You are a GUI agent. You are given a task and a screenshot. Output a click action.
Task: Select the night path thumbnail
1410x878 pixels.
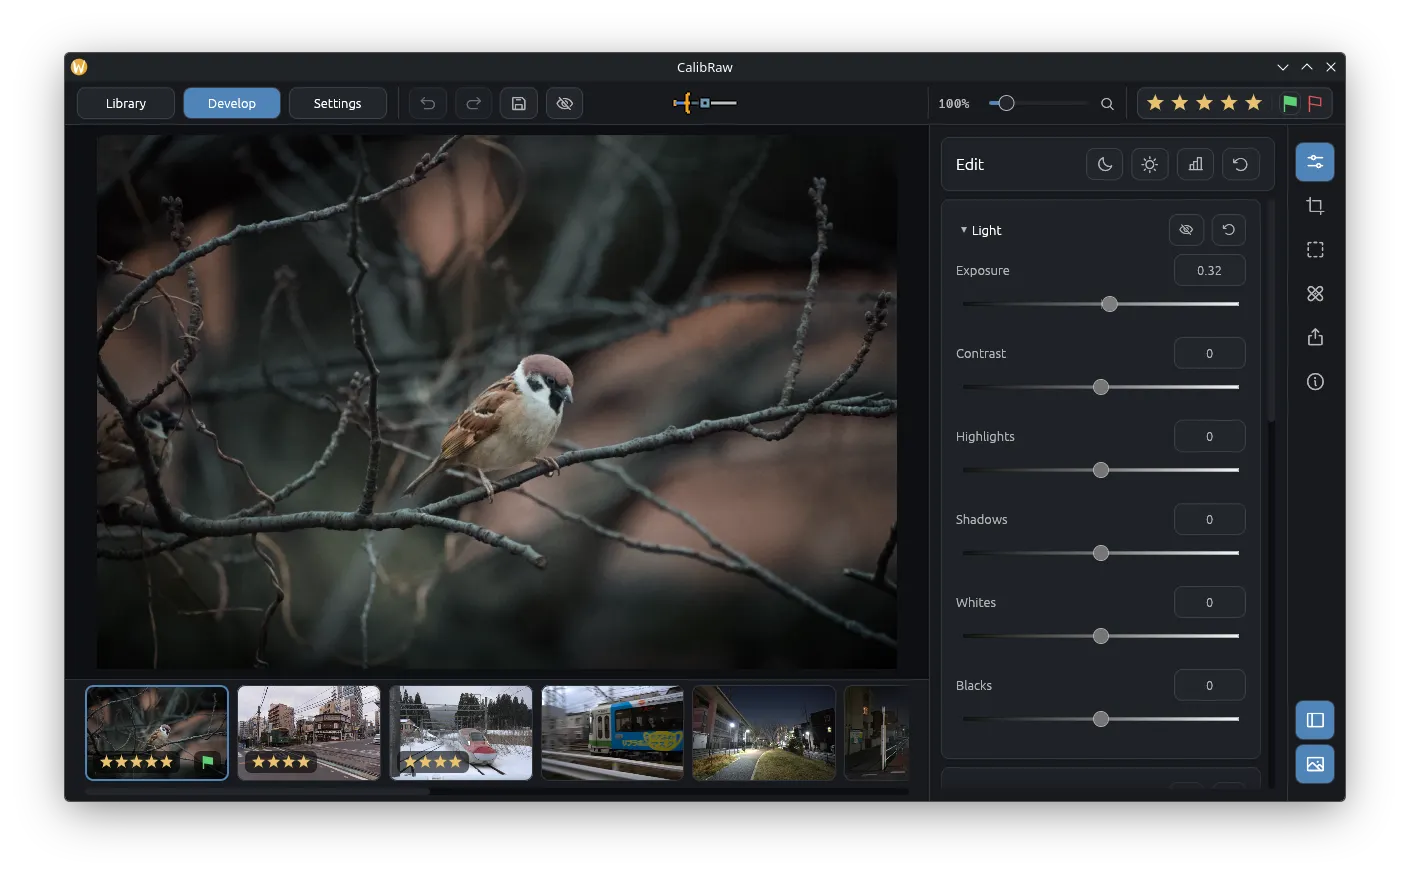coord(764,733)
